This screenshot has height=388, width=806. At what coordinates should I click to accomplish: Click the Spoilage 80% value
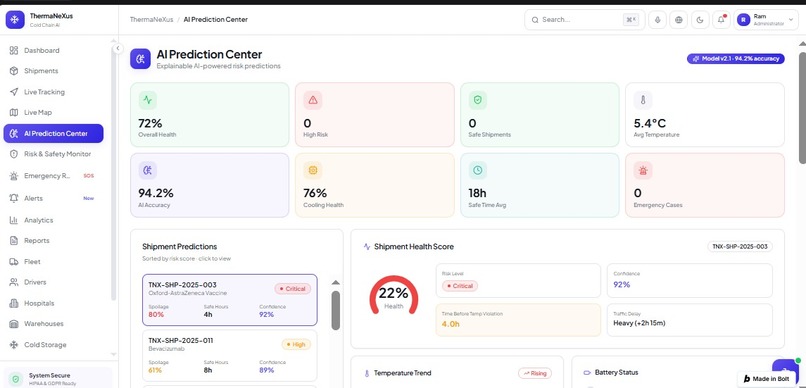[x=156, y=315]
